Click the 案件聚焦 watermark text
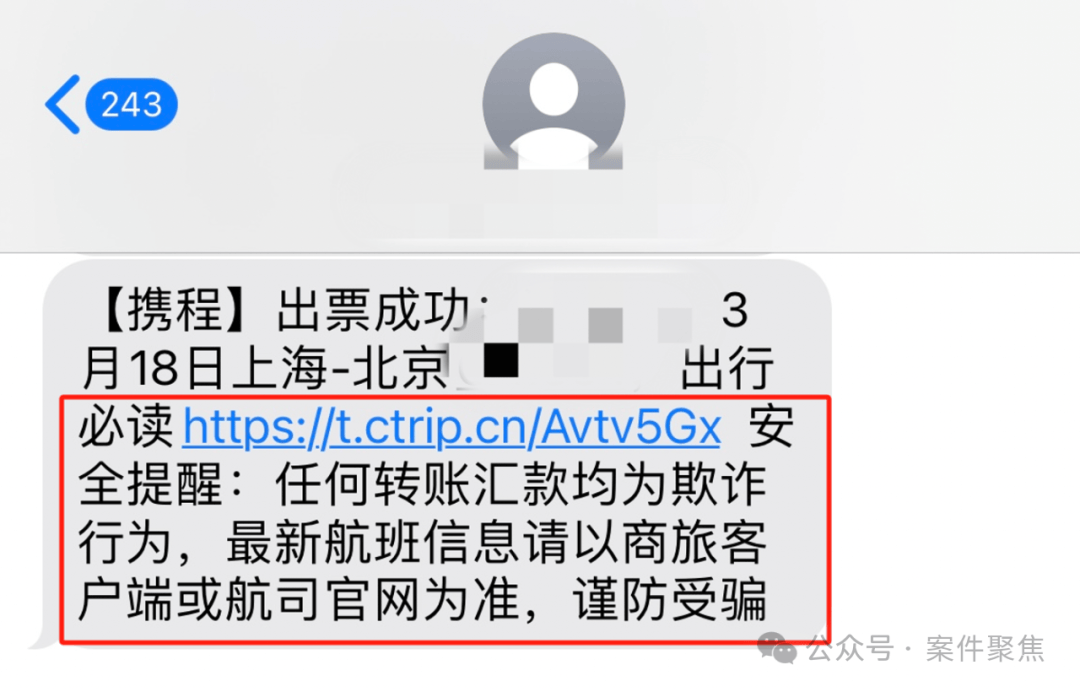Viewport: 1080px width, 692px height. pos(985,649)
